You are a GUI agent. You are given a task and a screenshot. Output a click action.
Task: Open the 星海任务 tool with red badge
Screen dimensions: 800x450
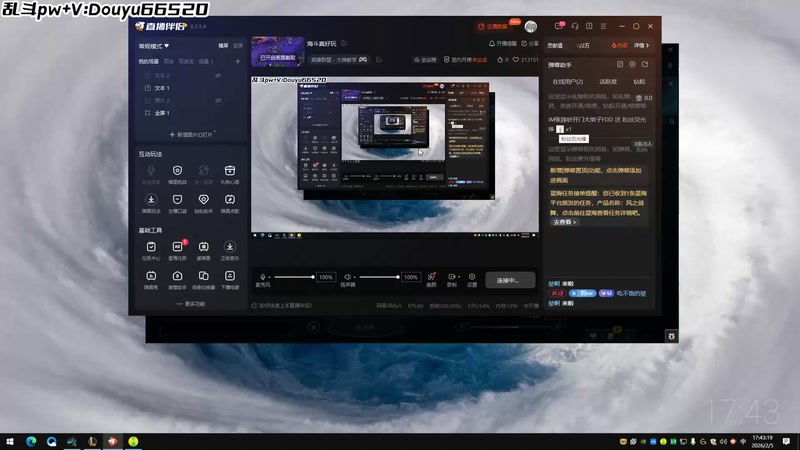coord(178,250)
